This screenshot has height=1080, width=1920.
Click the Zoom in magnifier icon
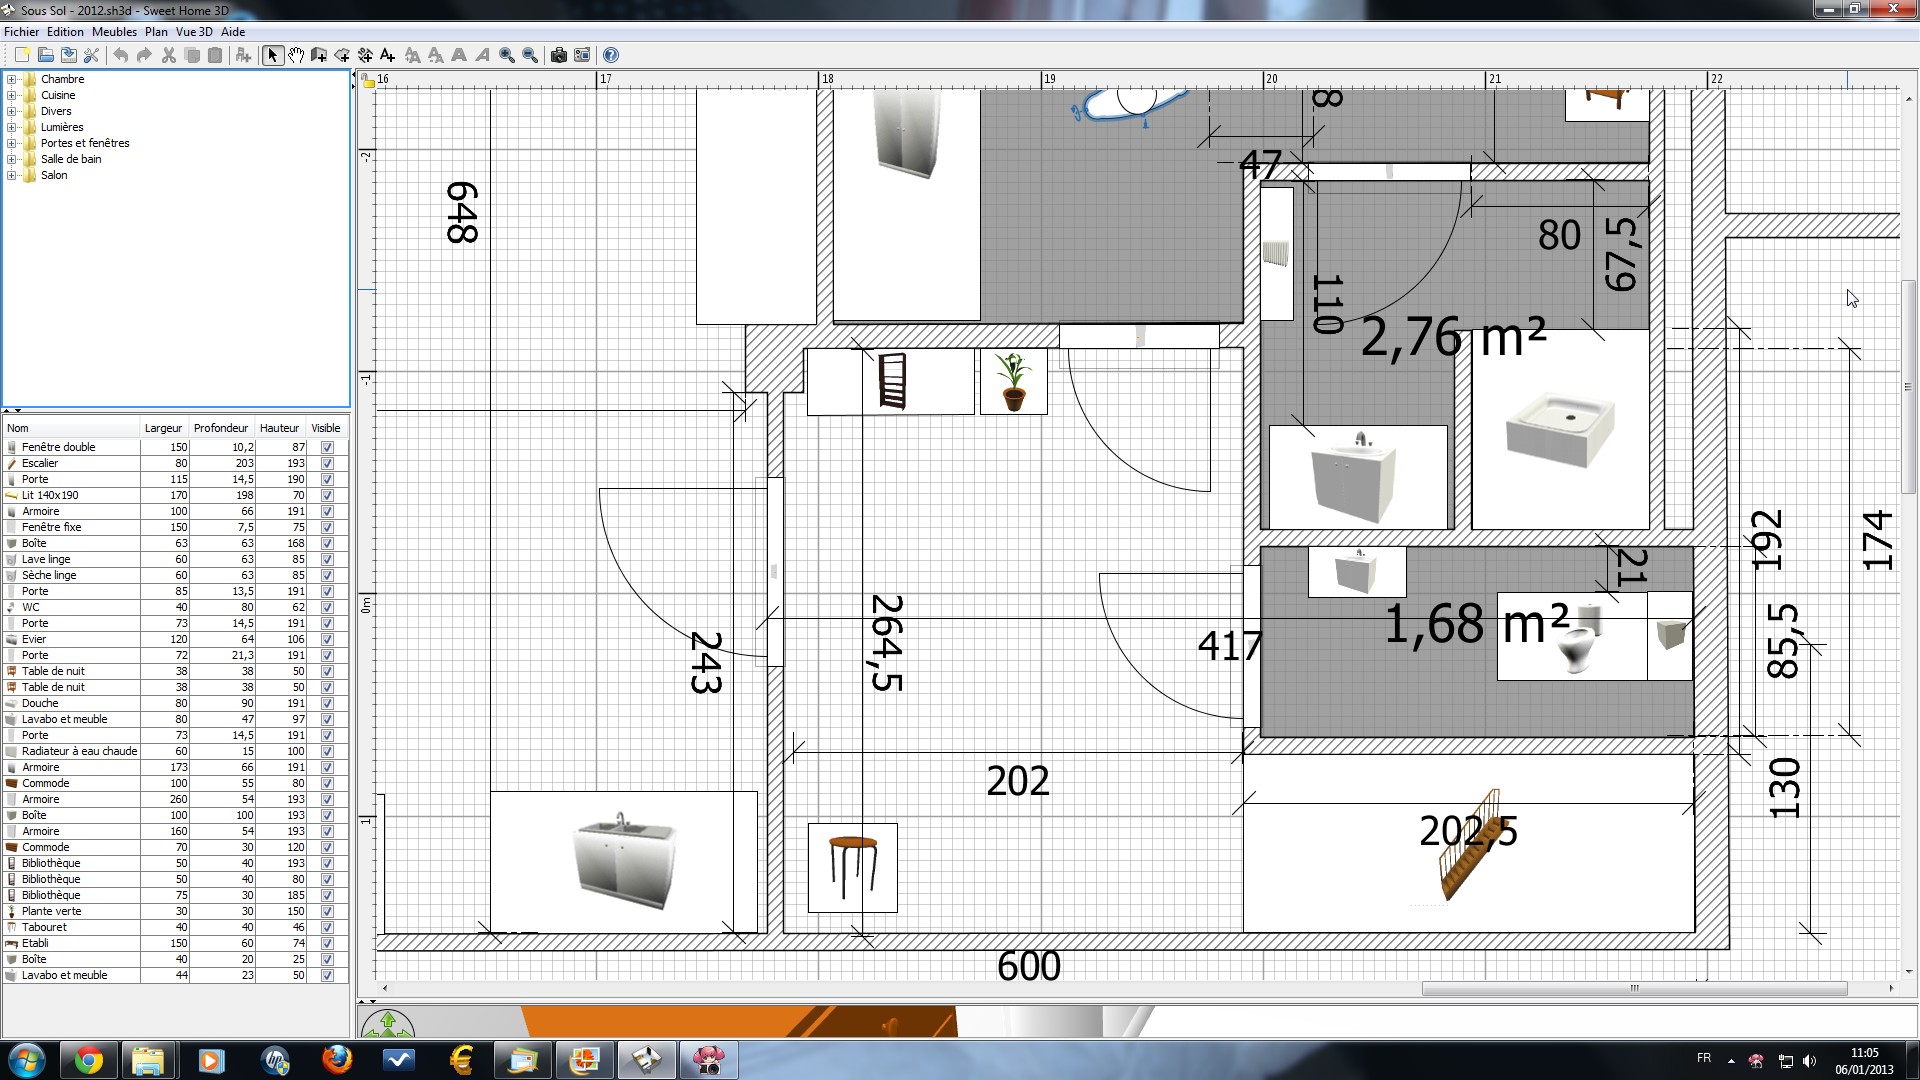tap(507, 55)
